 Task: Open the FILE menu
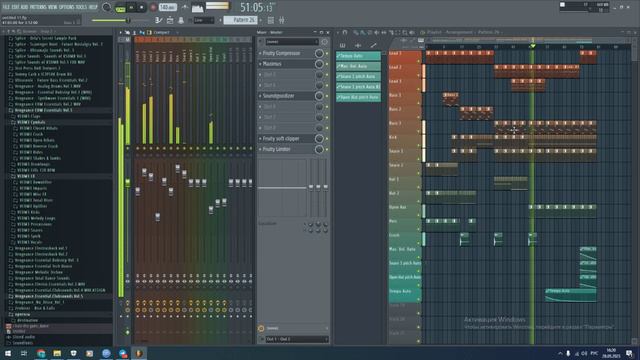[6, 7]
